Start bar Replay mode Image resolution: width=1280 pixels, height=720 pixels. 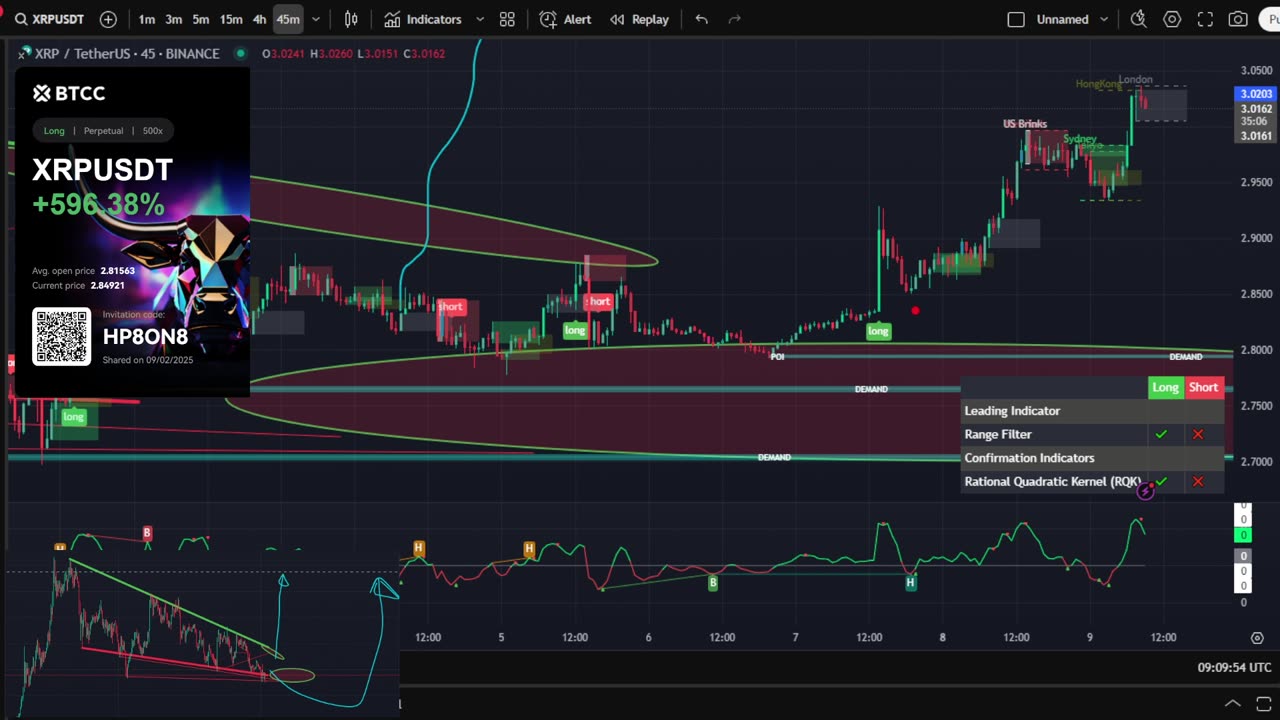[x=639, y=19]
